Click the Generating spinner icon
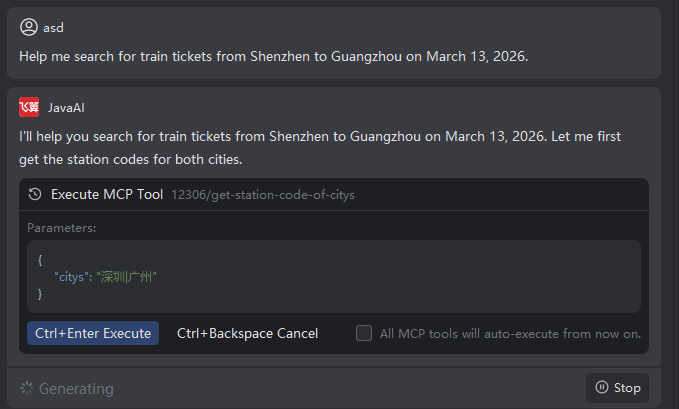Image resolution: width=679 pixels, height=409 pixels. [27, 388]
